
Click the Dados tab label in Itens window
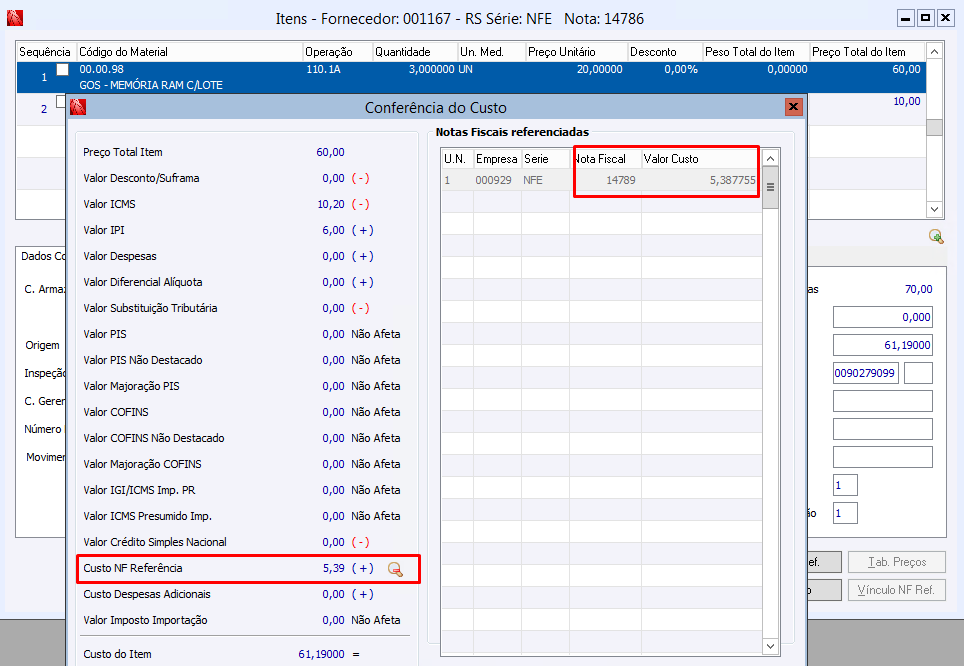click(42, 256)
